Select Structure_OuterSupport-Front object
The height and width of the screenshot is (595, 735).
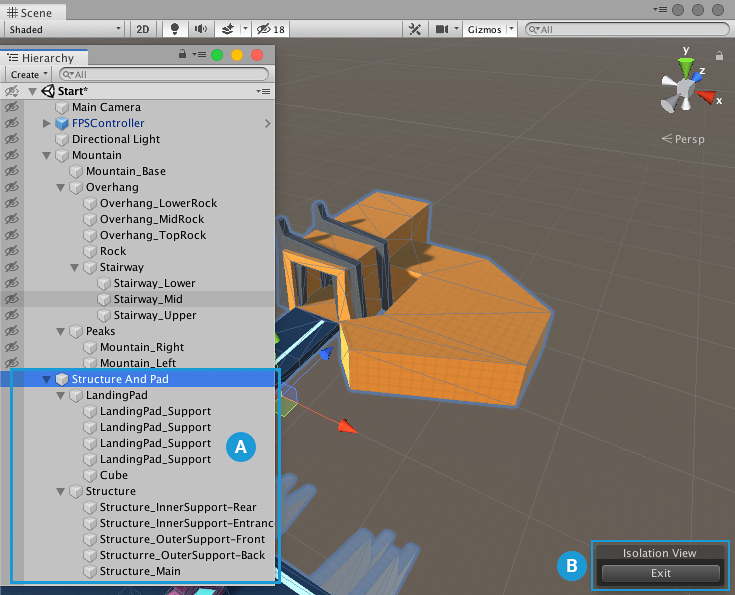coord(182,539)
